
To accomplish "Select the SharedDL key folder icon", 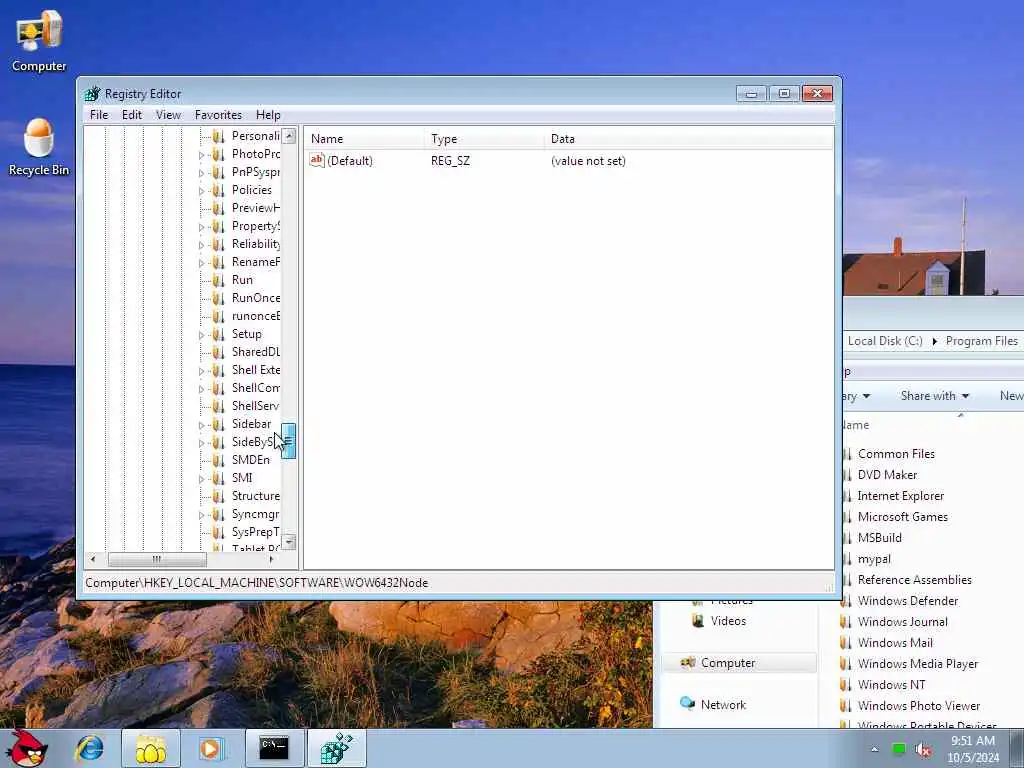I will click(x=218, y=352).
